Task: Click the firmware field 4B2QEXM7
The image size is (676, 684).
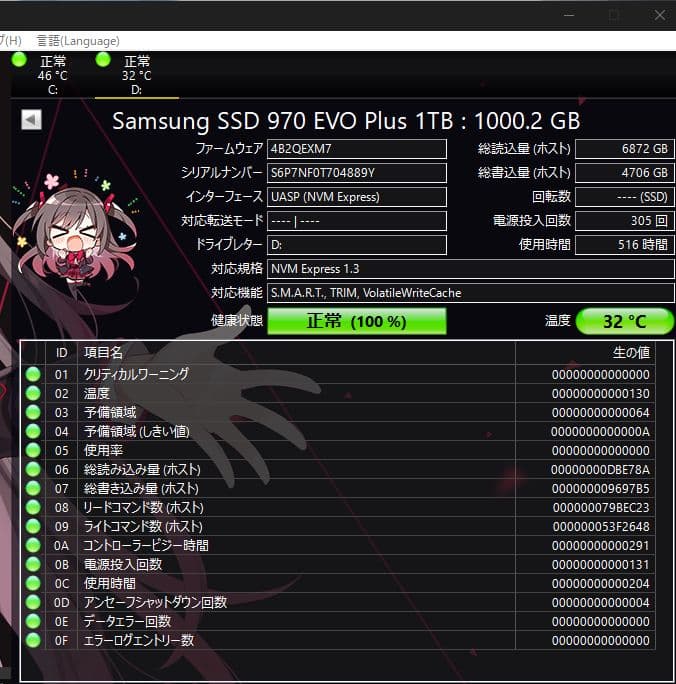Action: point(357,149)
